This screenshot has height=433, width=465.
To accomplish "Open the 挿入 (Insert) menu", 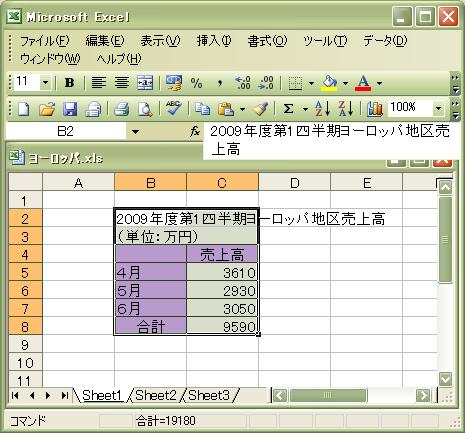I will click(x=214, y=41).
